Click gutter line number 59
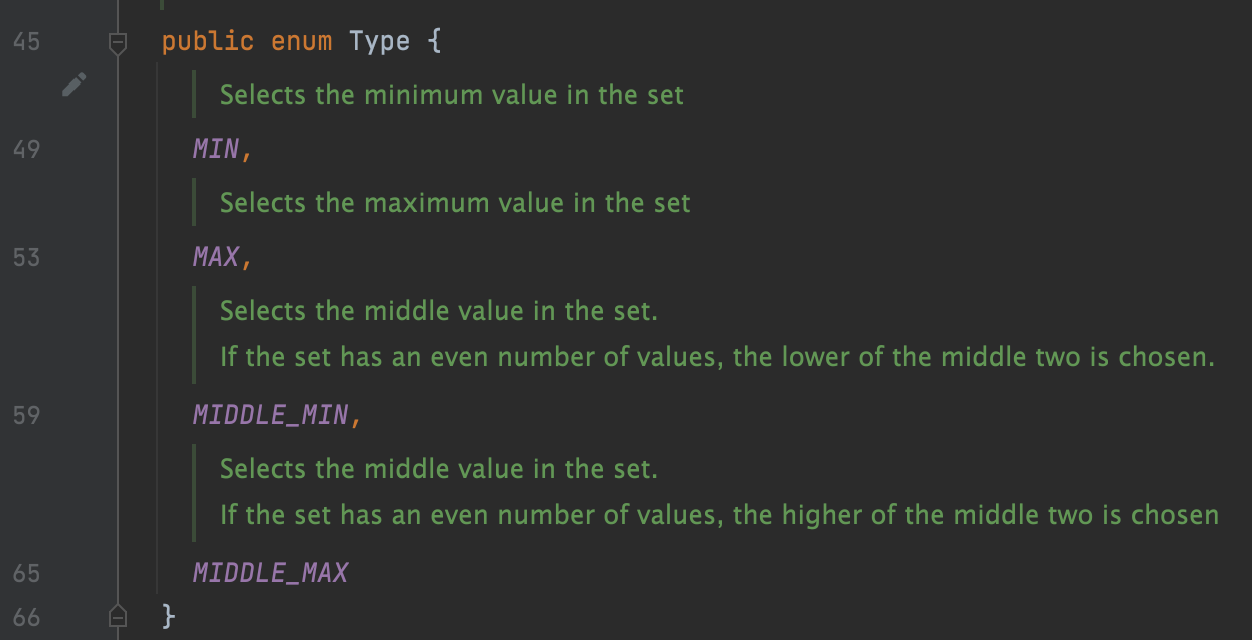 tap(27, 415)
